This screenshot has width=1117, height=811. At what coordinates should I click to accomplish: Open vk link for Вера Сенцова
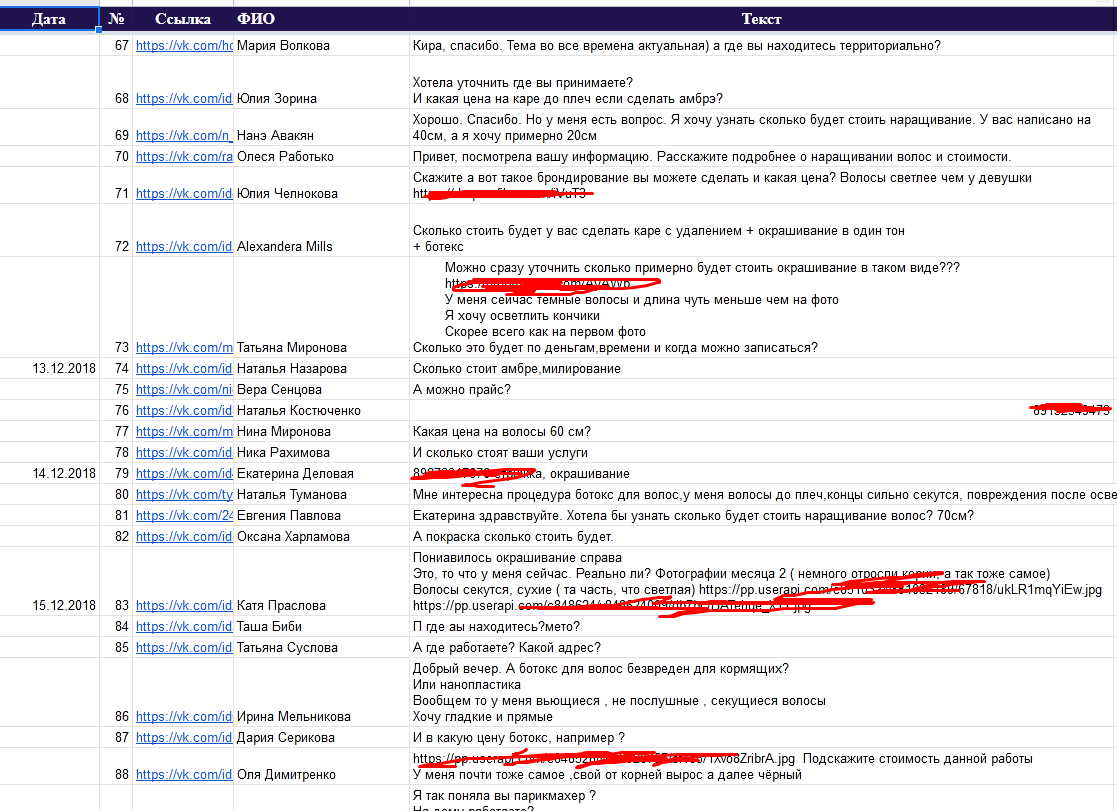click(185, 390)
